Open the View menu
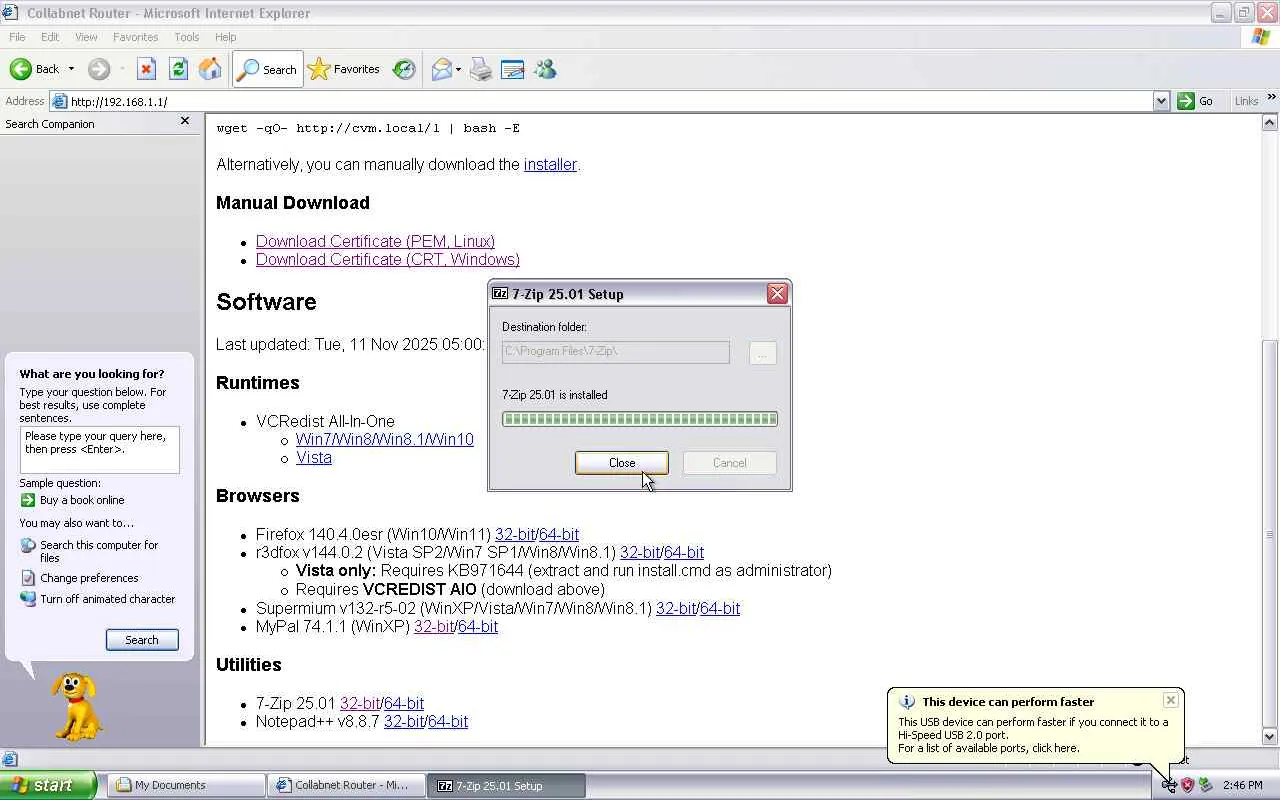This screenshot has height=800, width=1280. click(86, 37)
